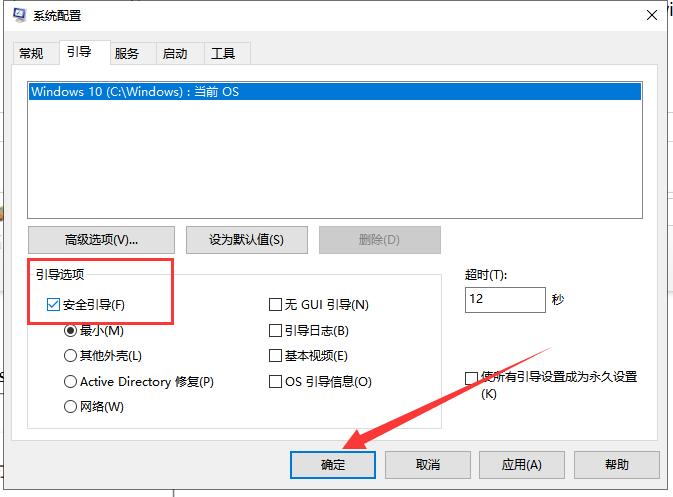Viewport: 673px width, 497px height.
Task: Go to the 启动 tab
Action: [x=175, y=53]
